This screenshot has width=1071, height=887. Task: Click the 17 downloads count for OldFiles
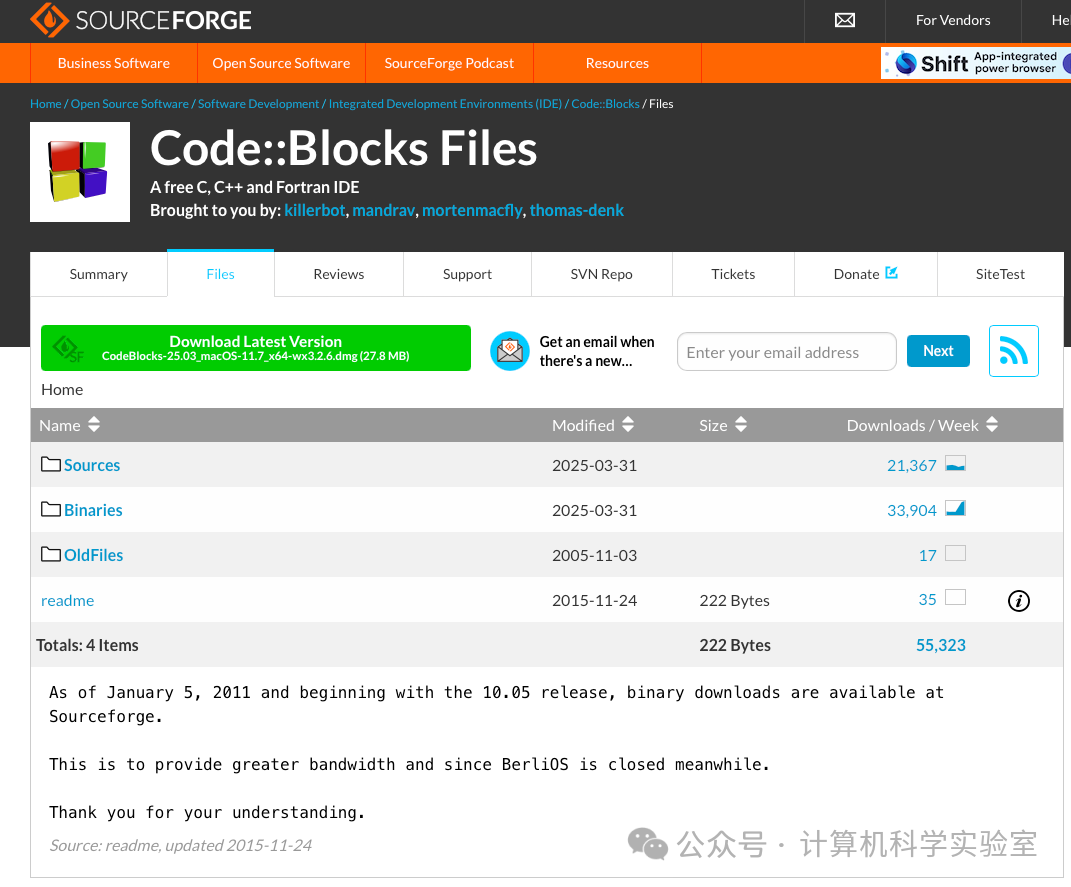coord(928,555)
